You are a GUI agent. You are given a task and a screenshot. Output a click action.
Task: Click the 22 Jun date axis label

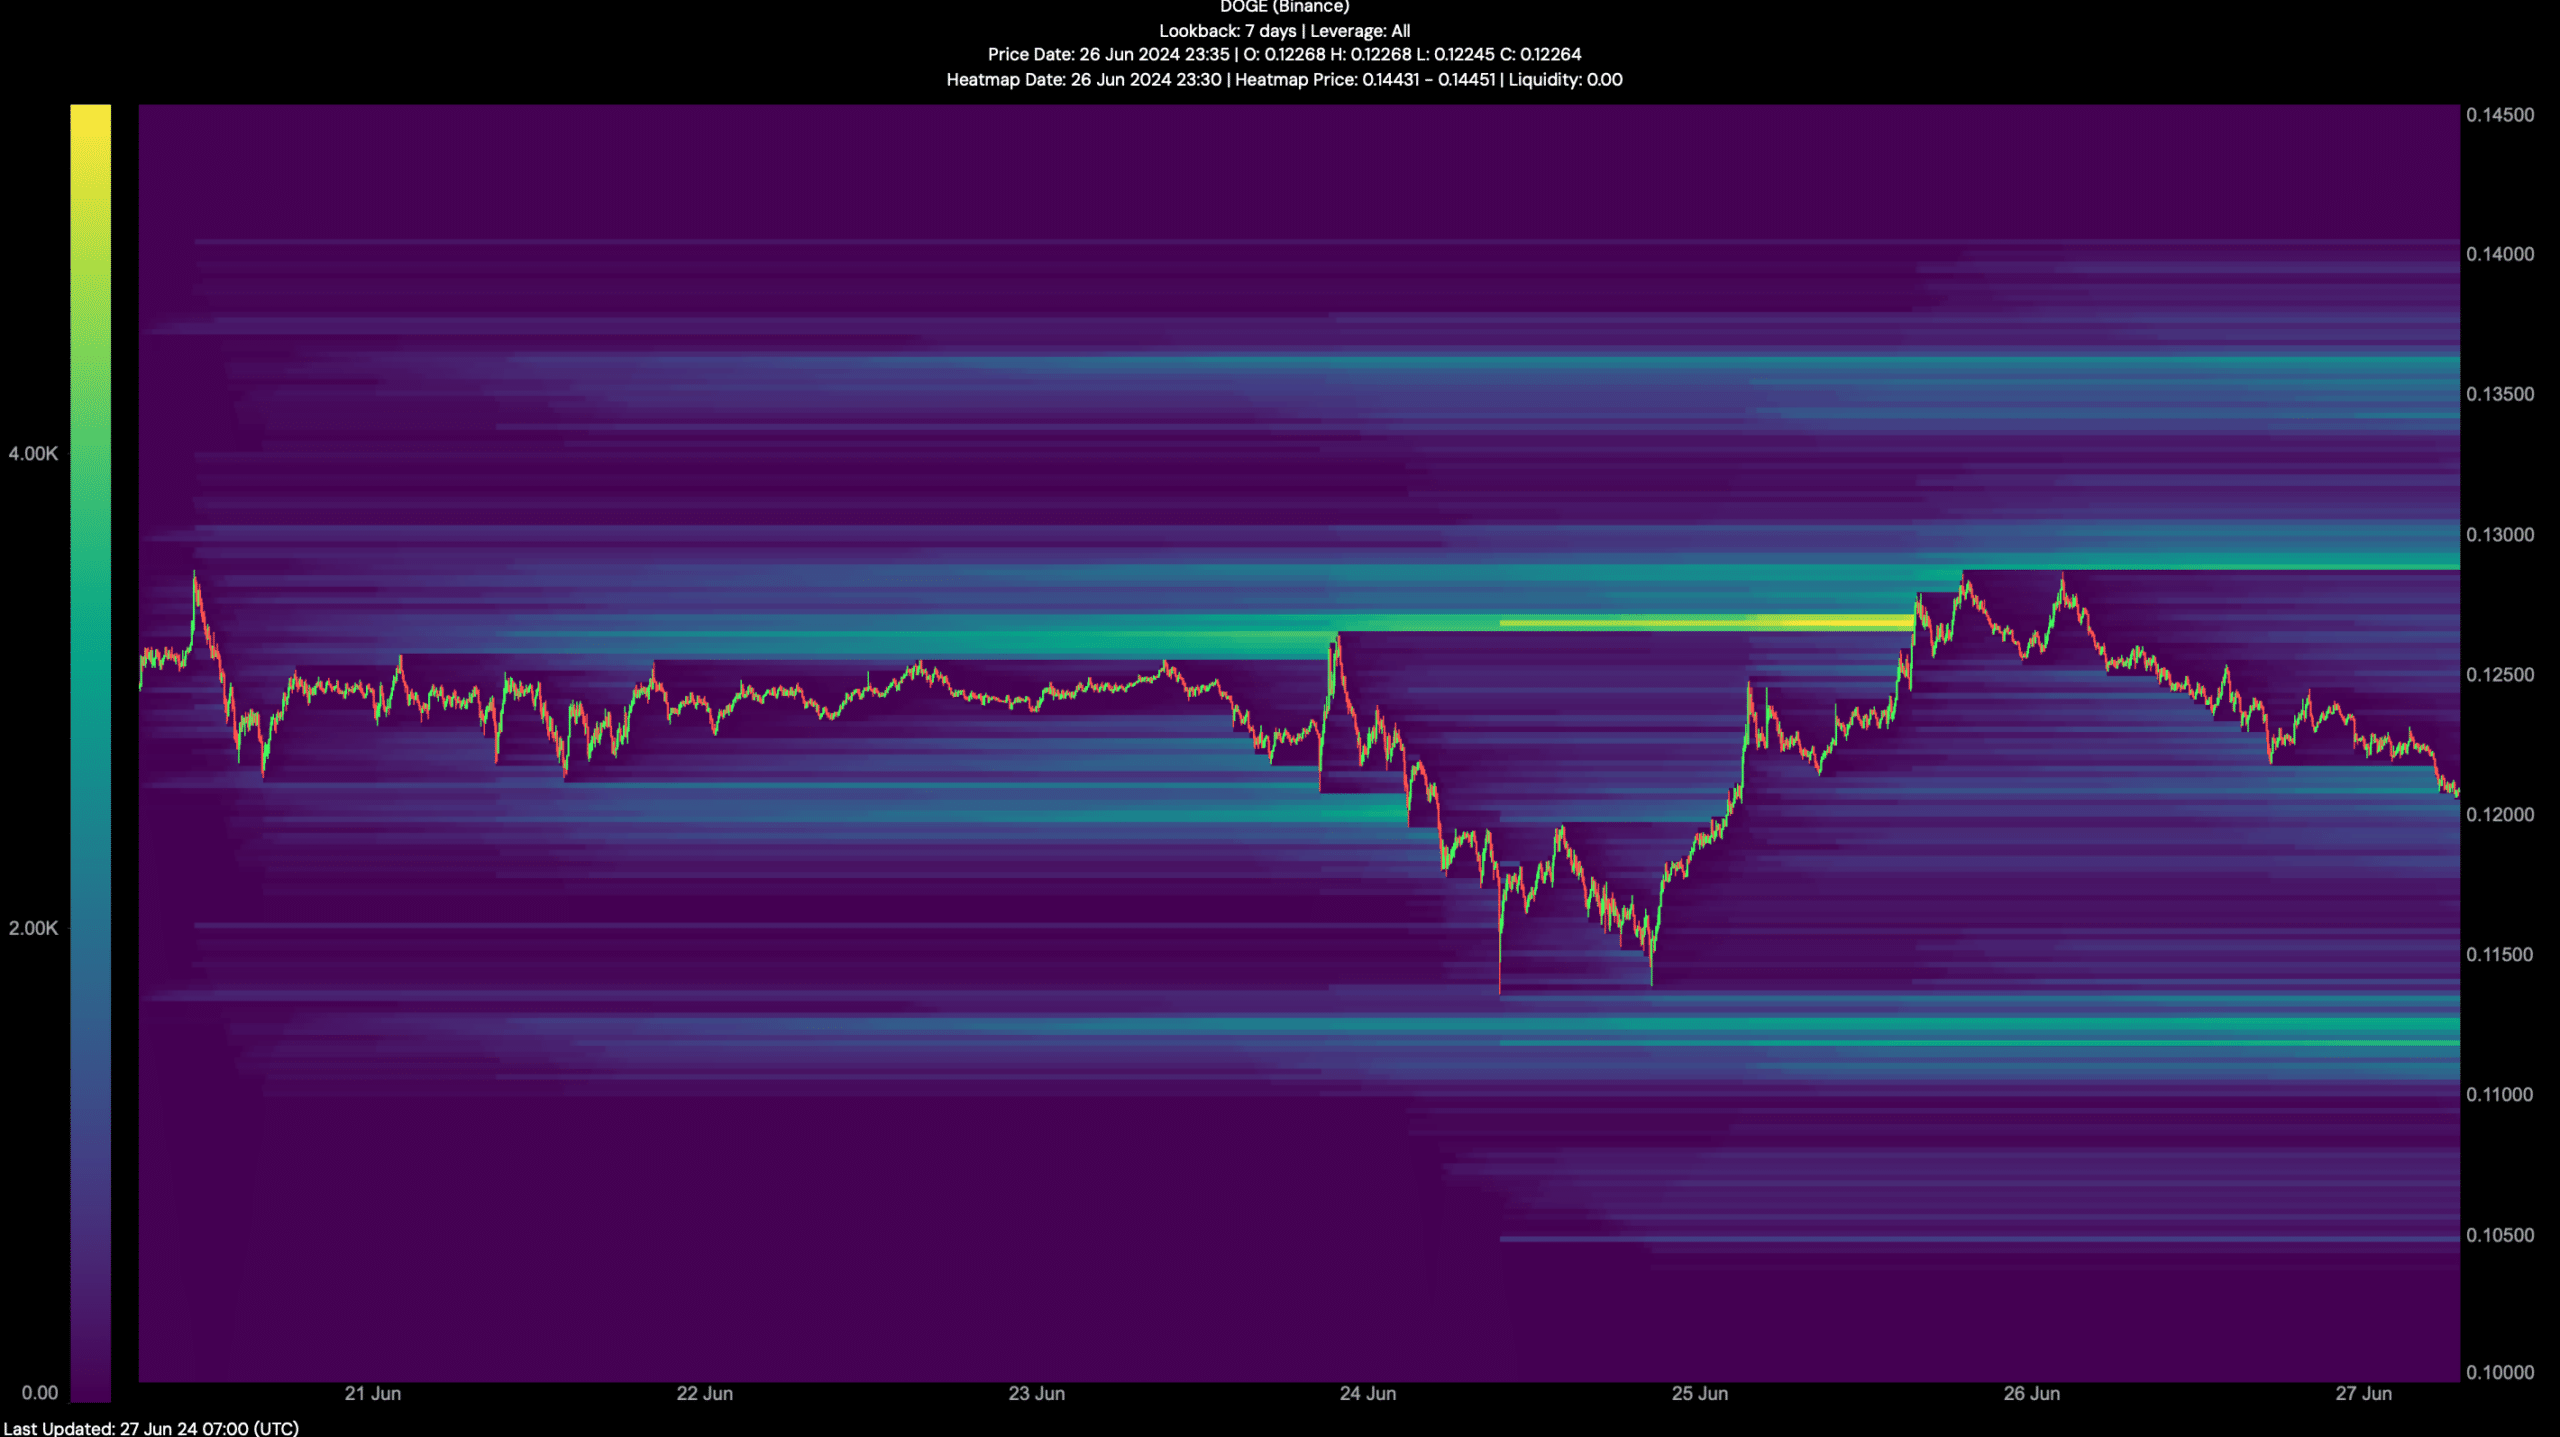[705, 1394]
